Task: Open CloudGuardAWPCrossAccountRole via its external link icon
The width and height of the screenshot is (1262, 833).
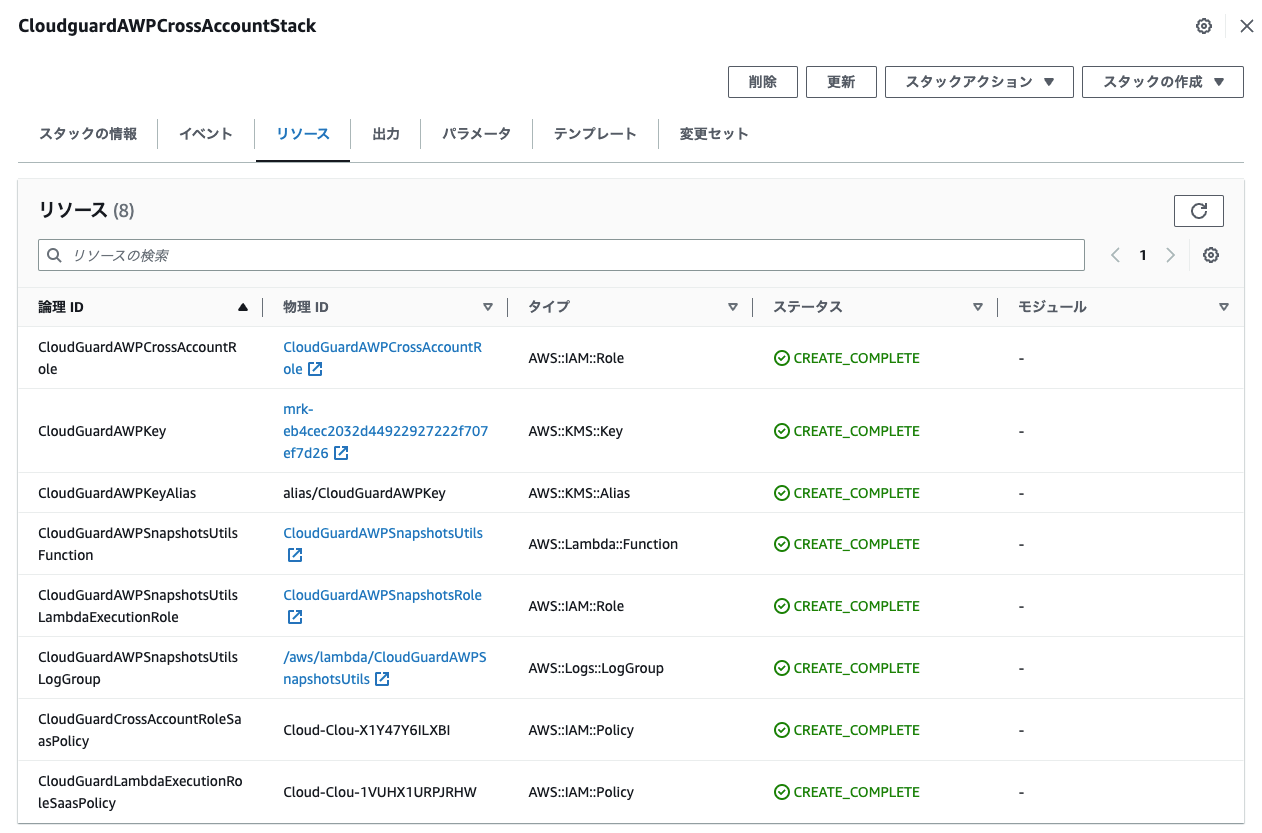Action: [x=314, y=369]
